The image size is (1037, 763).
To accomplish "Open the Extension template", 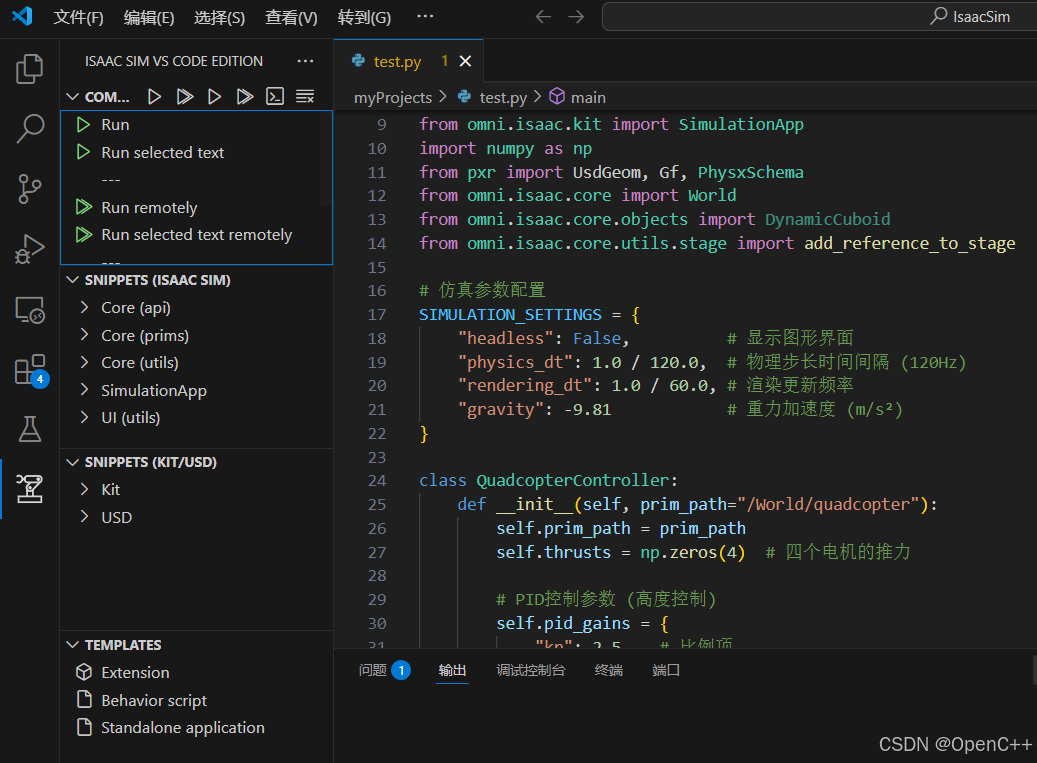I will click(196, 672).
